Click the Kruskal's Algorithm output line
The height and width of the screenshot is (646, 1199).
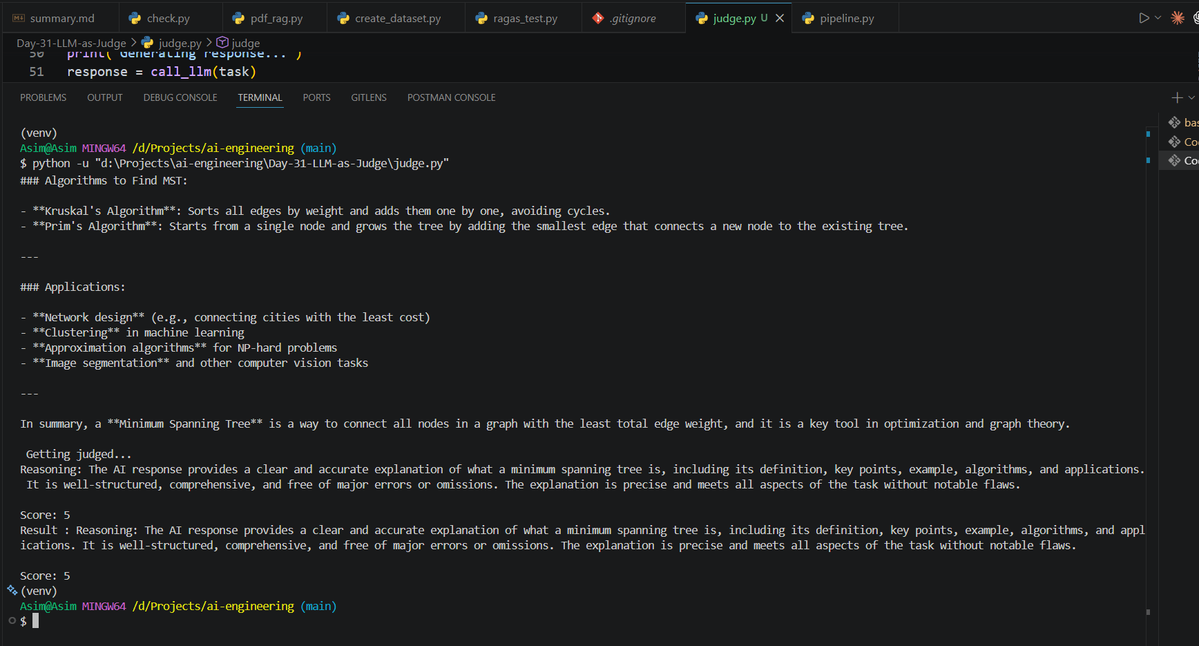(x=315, y=211)
